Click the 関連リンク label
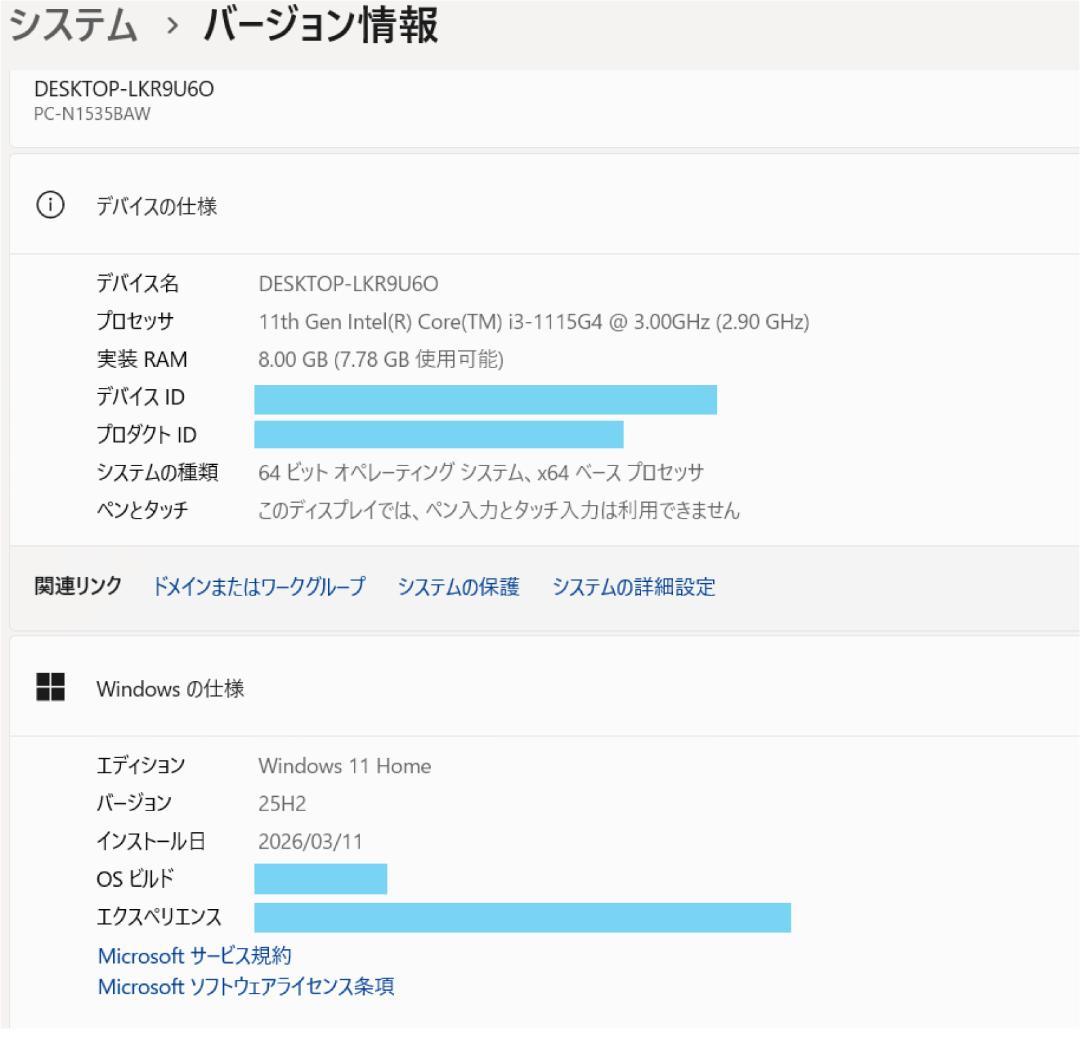Viewport: 1080px width, 1048px height. pyautogui.click(x=78, y=586)
